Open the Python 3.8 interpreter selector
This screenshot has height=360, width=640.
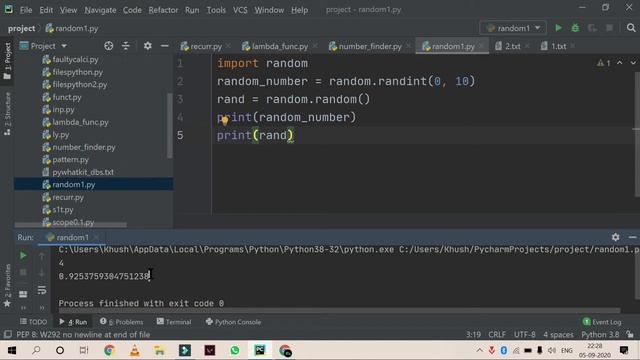(x=600, y=334)
